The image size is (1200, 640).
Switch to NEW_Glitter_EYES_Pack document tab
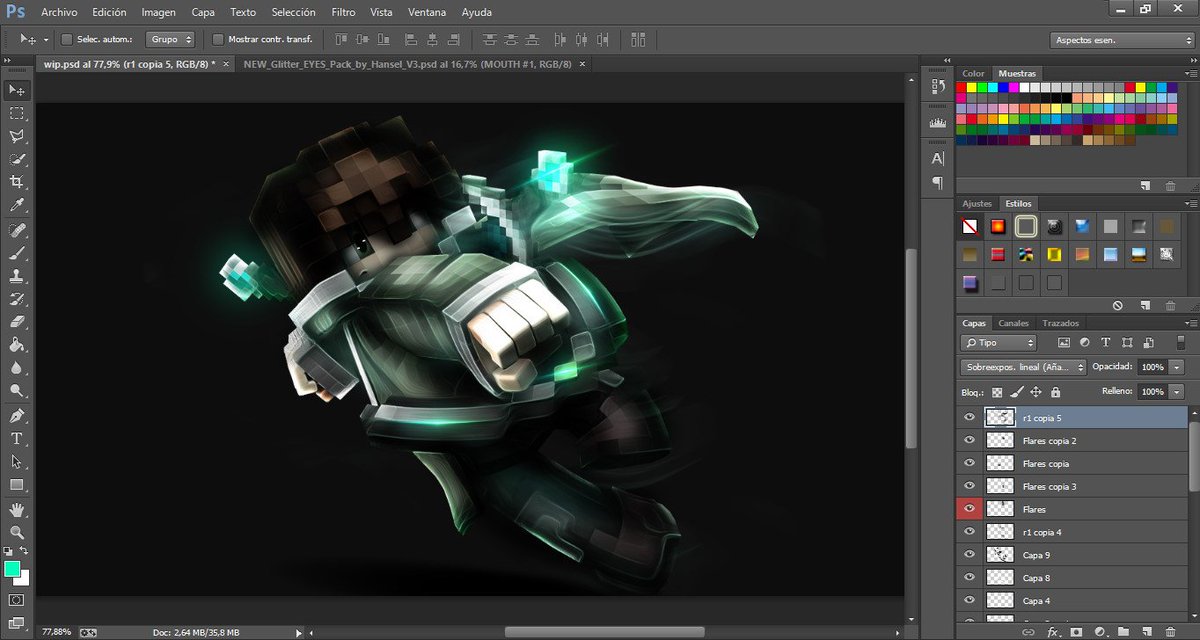click(407, 63)
